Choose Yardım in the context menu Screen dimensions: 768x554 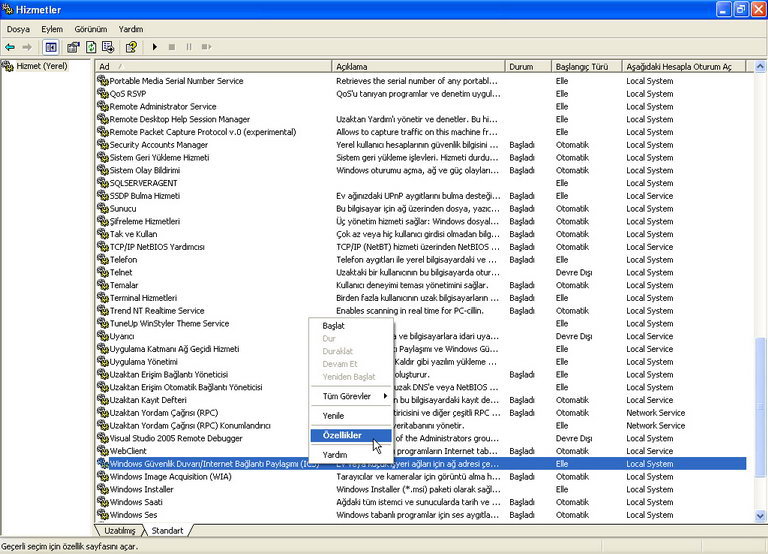click(x=351, y=455)
